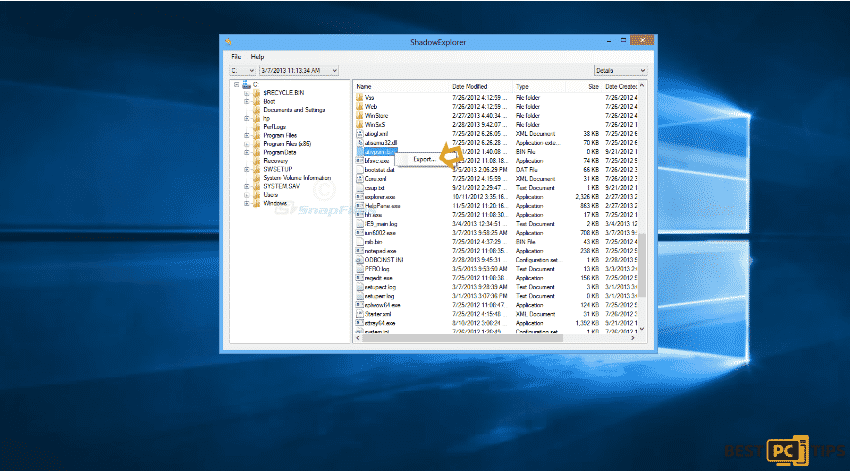Click the Recovery folder icon

(x=257, y=161)
